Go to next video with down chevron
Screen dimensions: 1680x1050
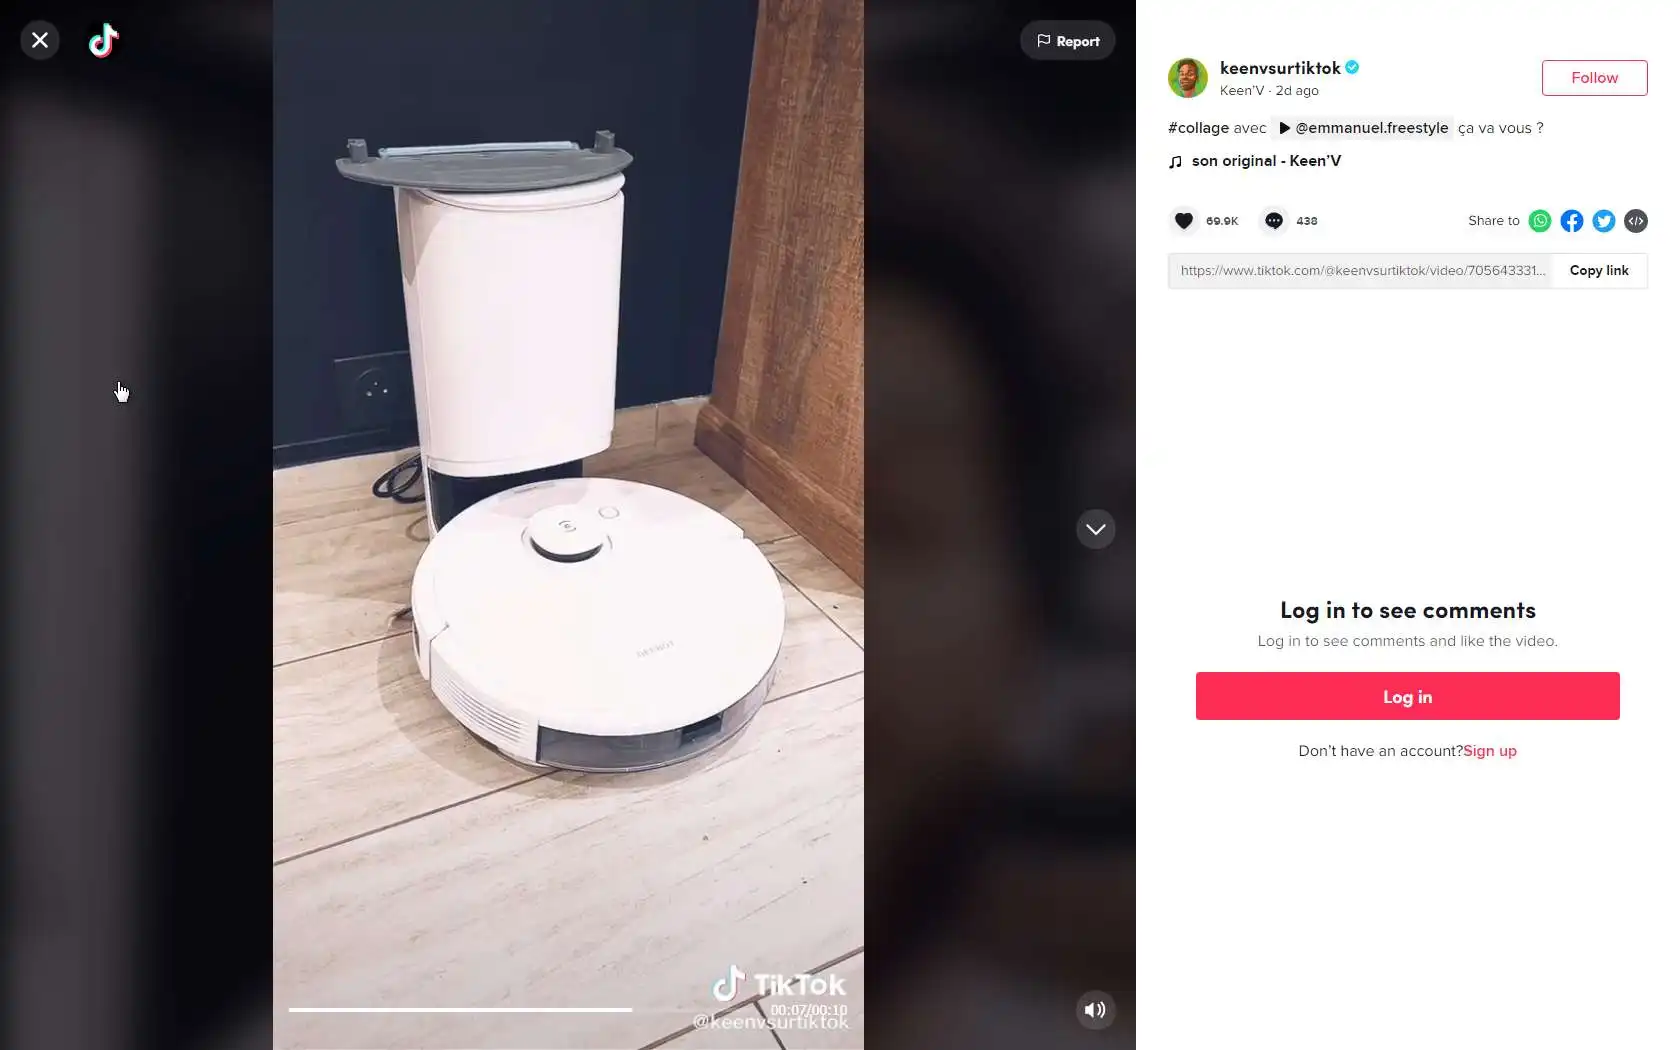tap(1096, 529)
